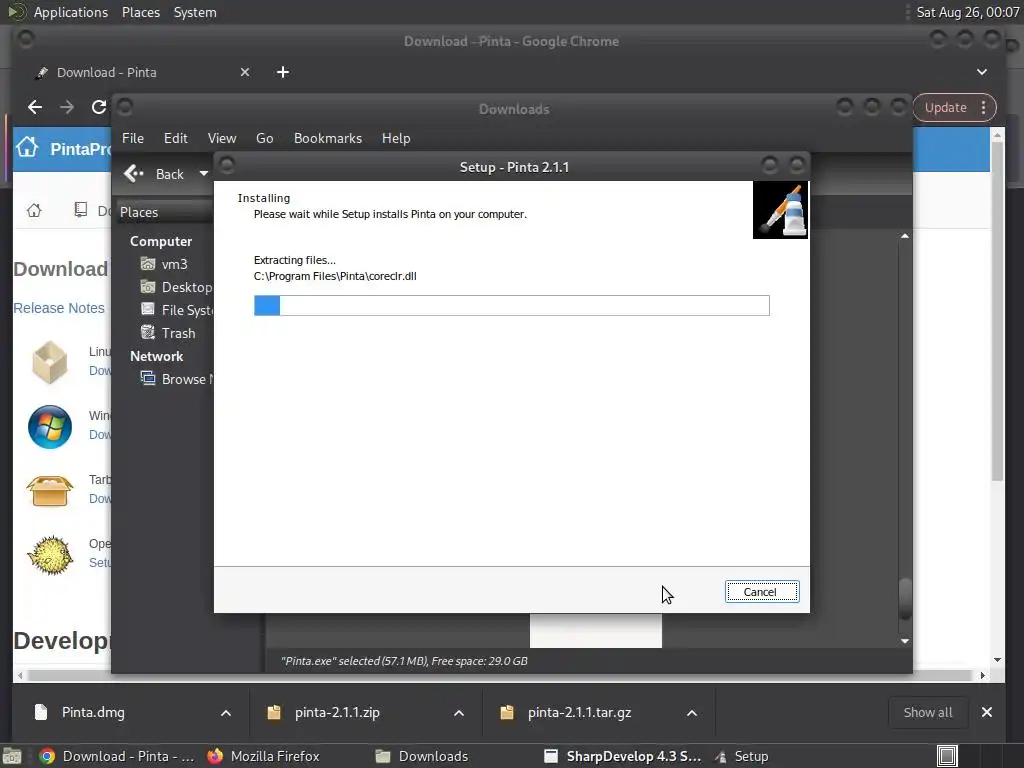Click Show all downloads
Screen dimensions: 1024x768
tap(927, 712)
